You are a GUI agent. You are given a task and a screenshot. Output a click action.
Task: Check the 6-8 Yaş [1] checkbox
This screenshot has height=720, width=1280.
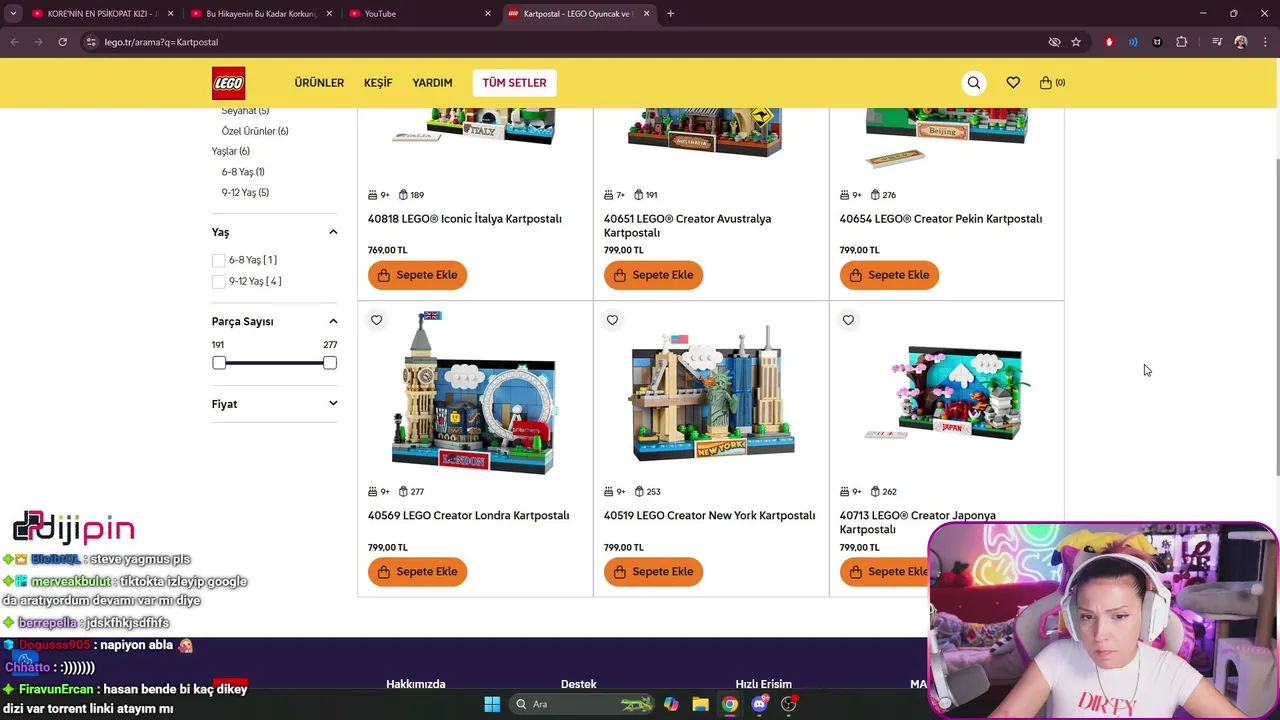click(218, 260)
